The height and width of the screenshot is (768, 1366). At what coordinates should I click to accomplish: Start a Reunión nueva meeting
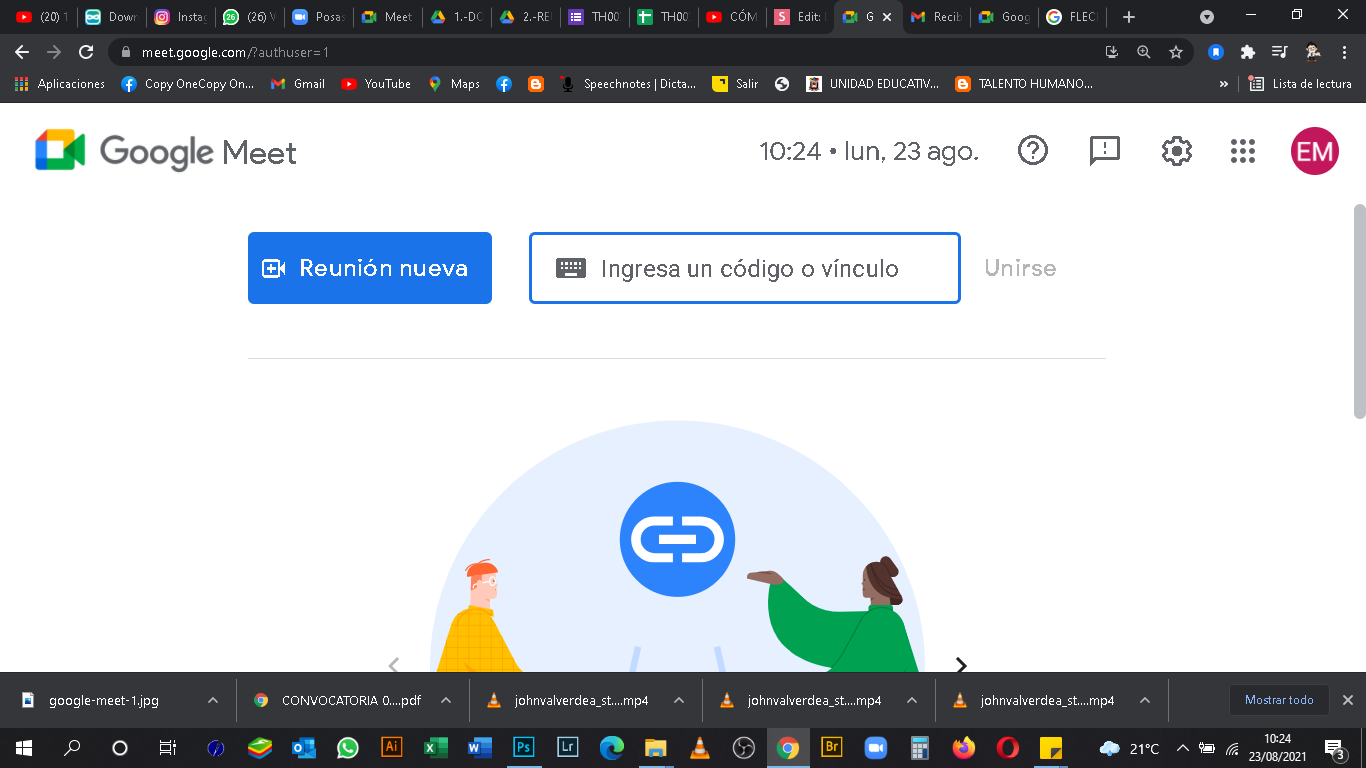[x=370, y=268]
